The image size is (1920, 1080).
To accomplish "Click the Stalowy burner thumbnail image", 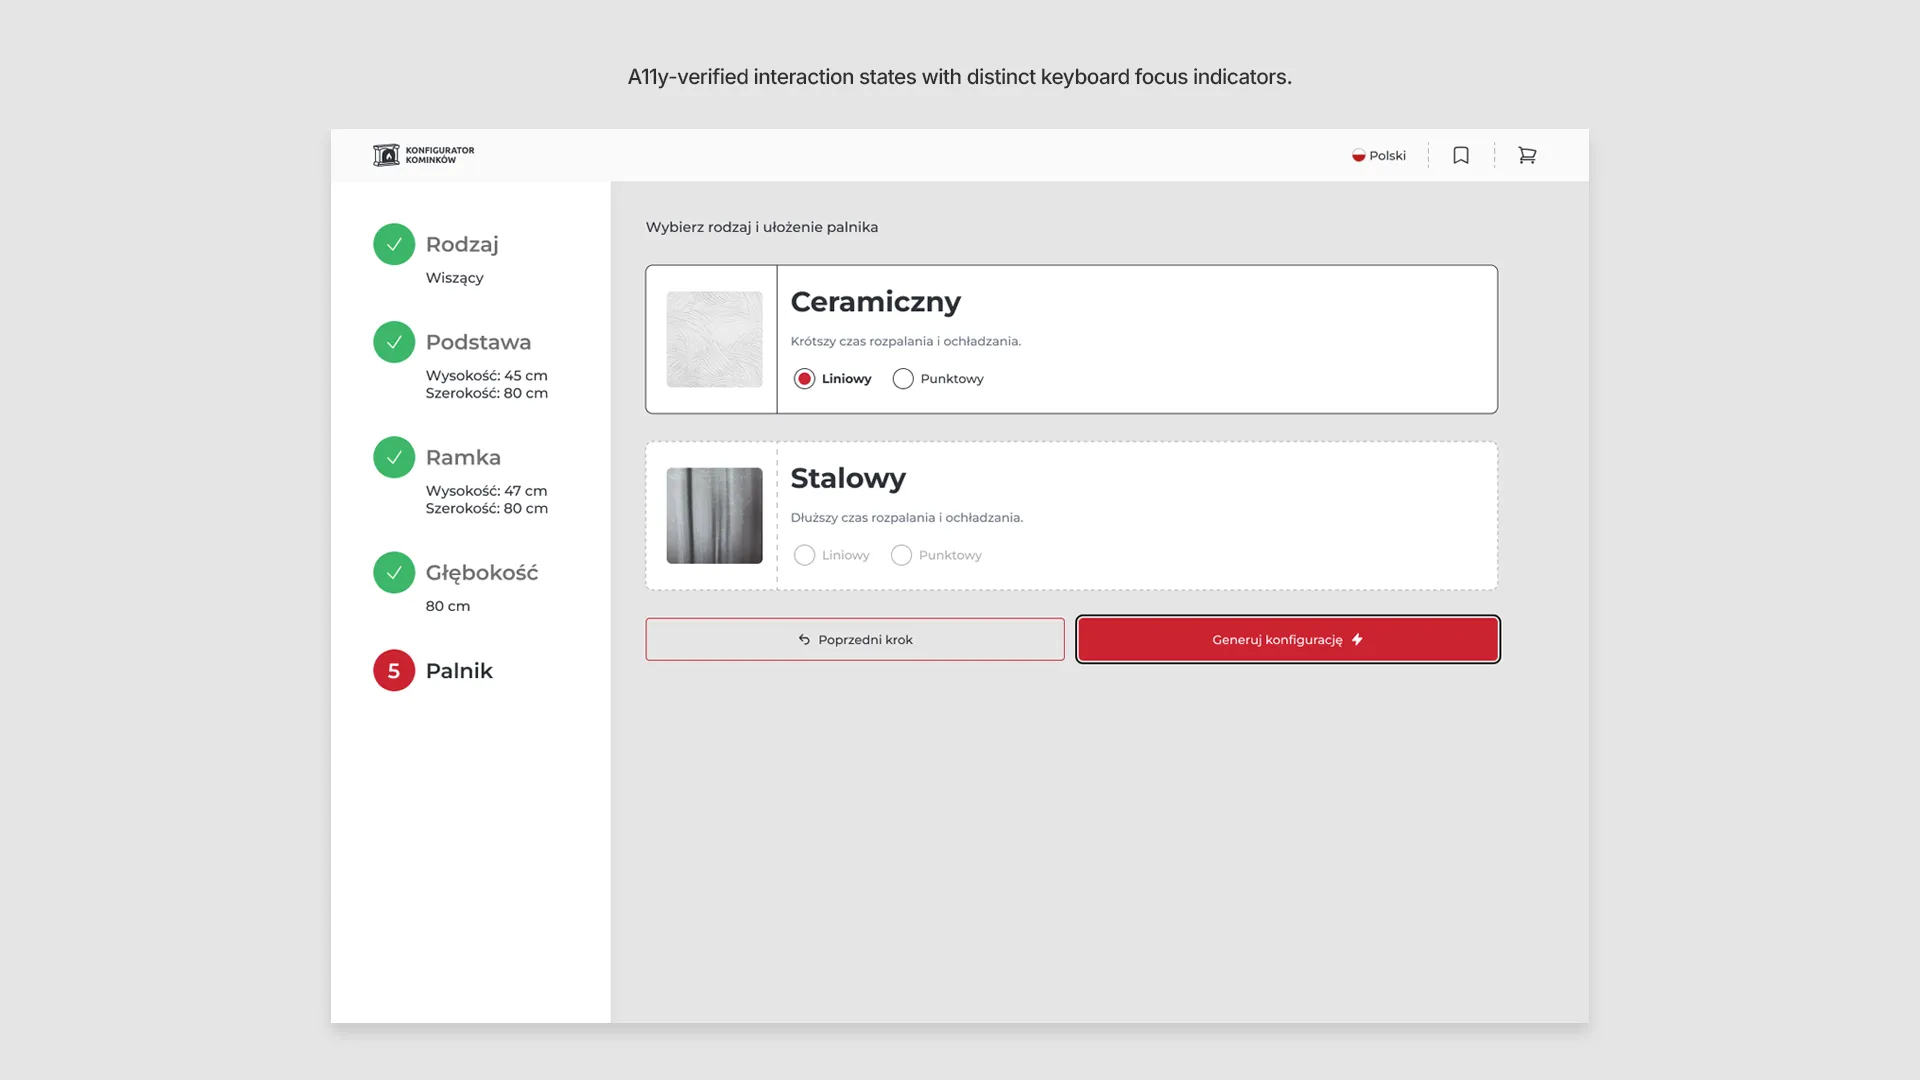I will [714, 515].
